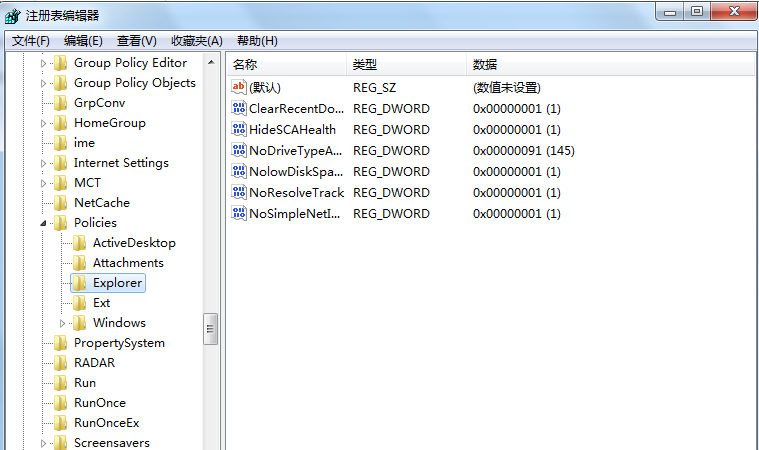Collapse the Policies key
The width and height of the screenshot is (759, 450).
(43, 223)
